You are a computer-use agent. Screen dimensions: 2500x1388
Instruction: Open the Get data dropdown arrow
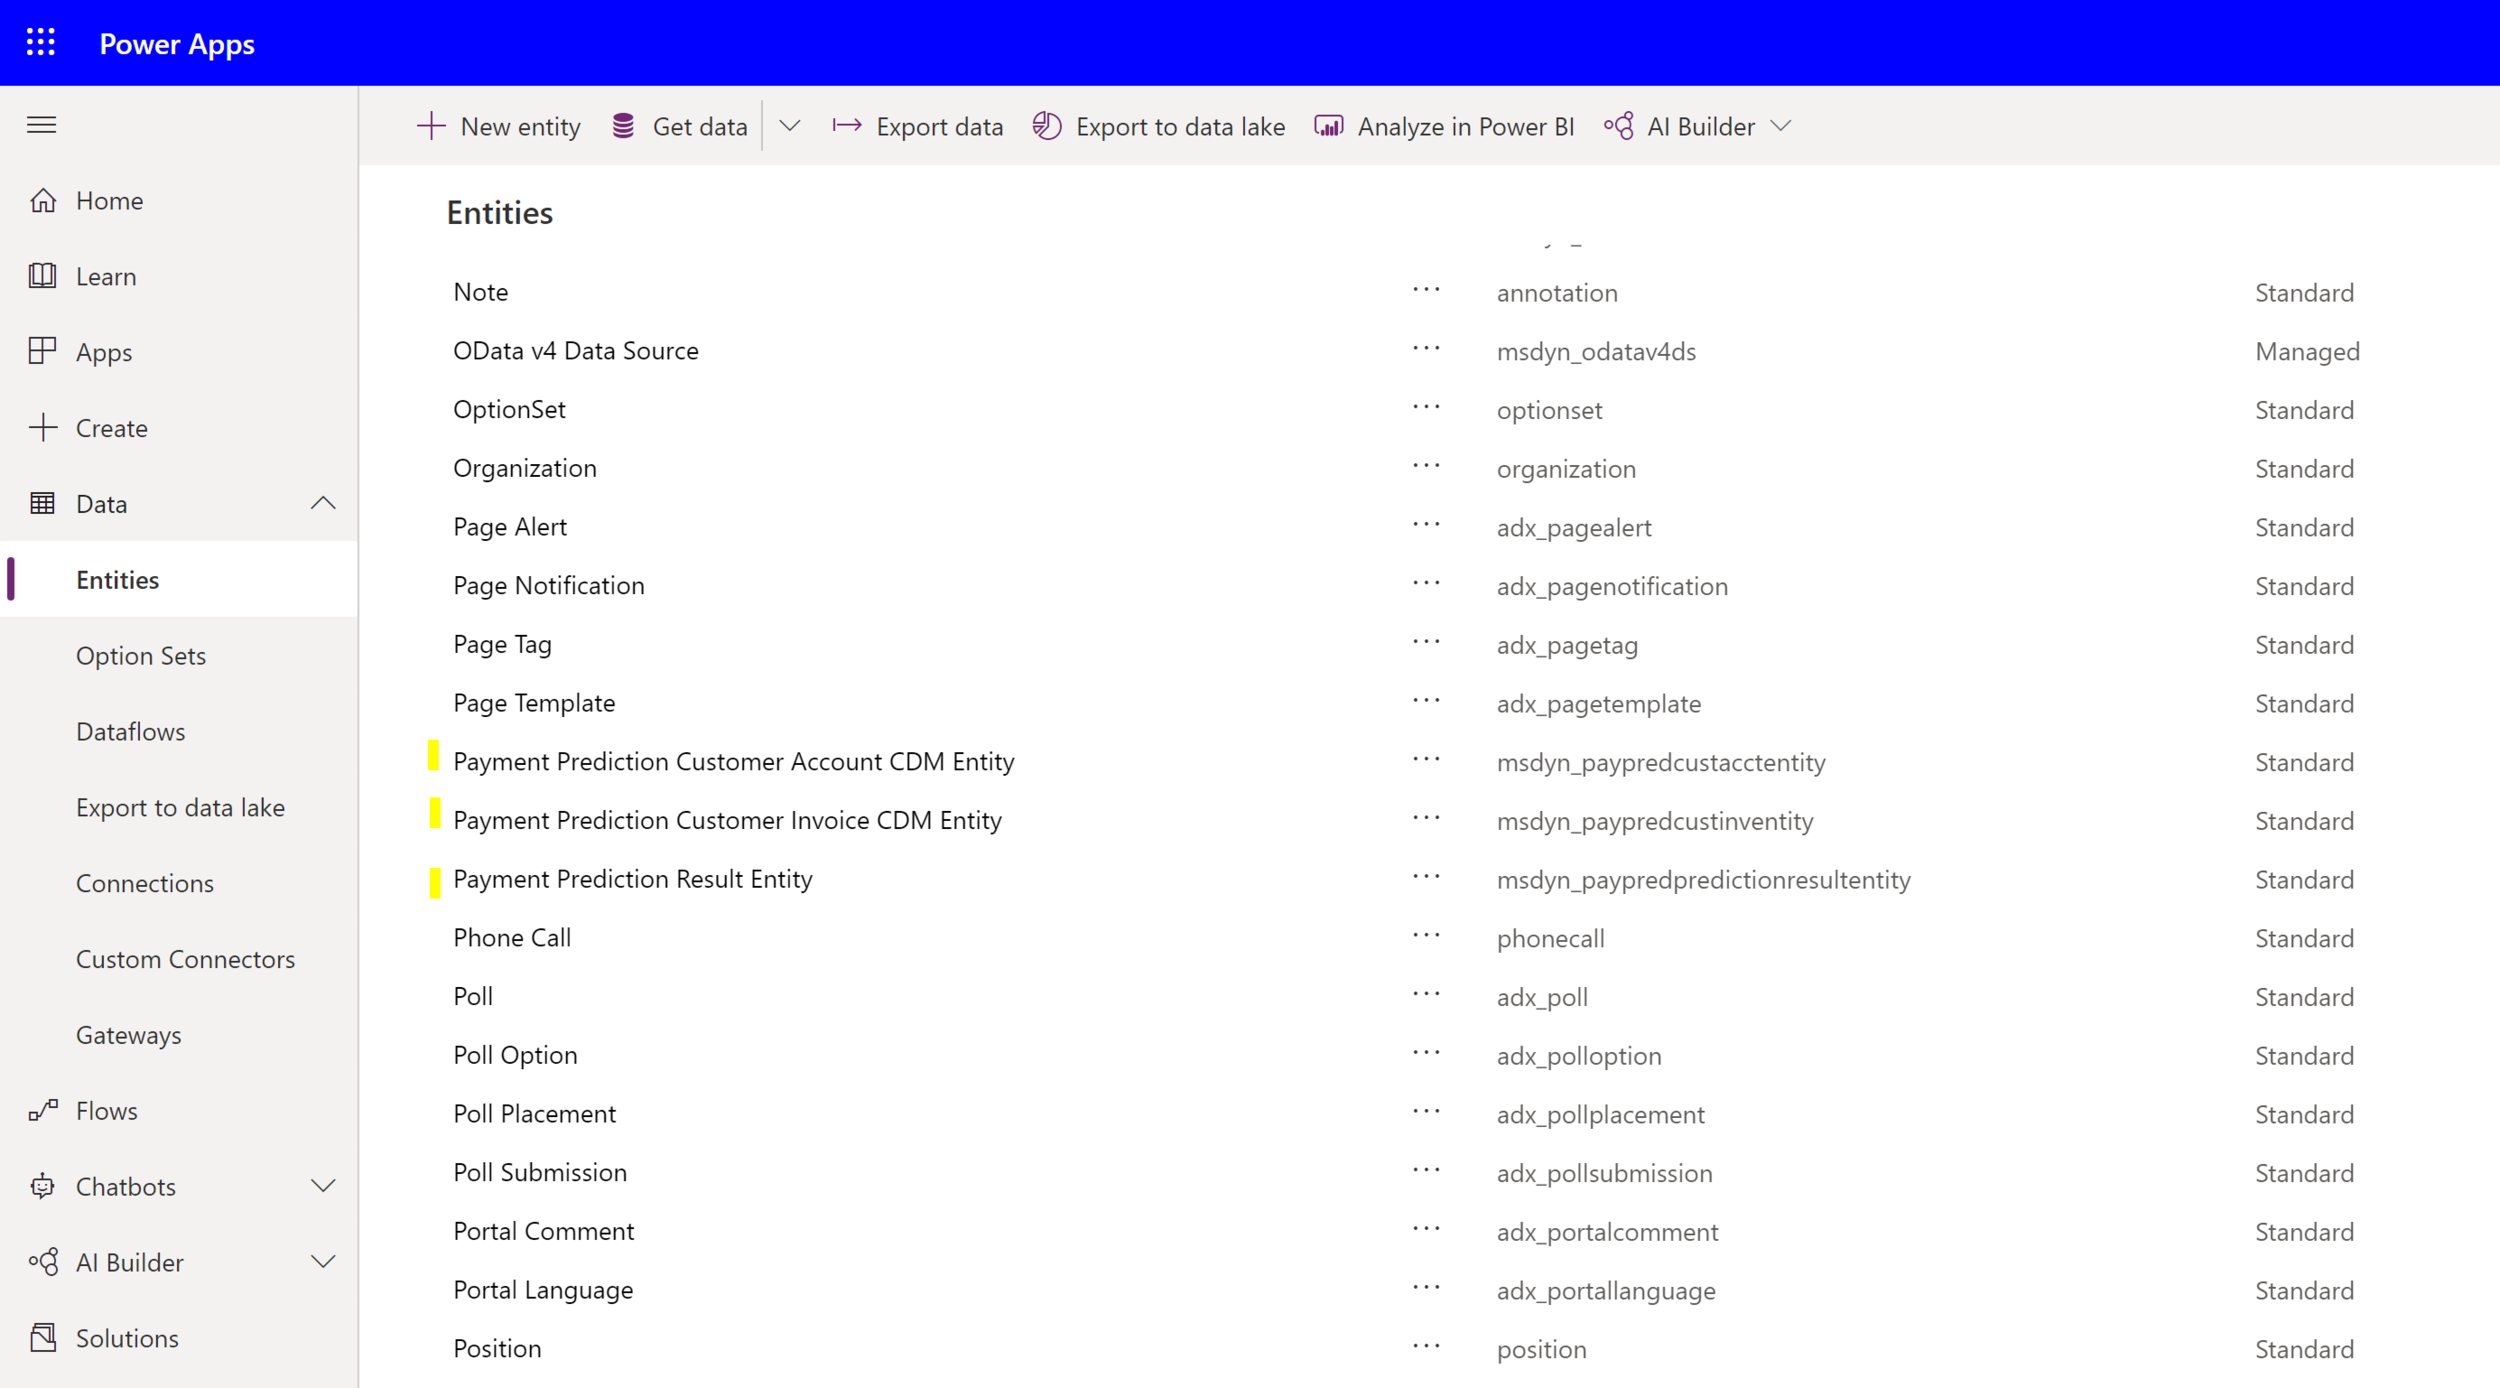click(790, 126)
